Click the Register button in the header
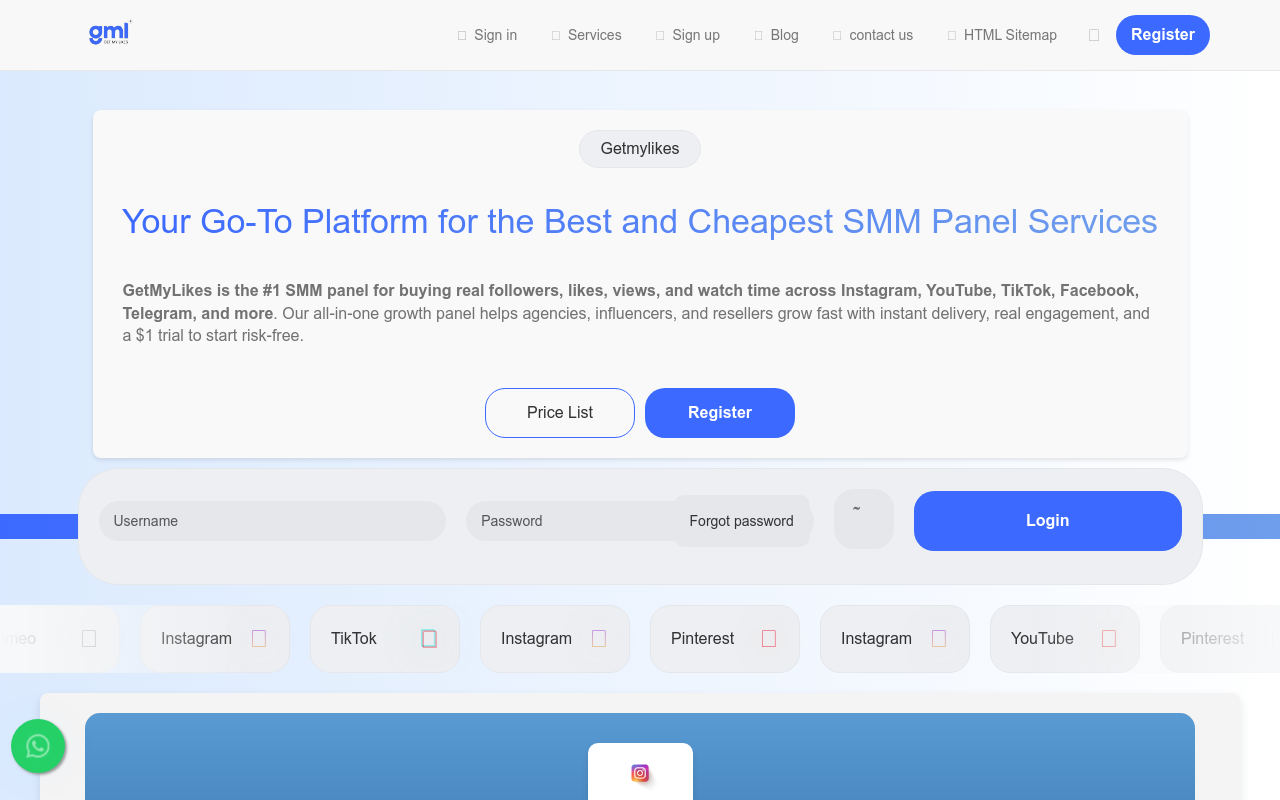The height and width of the screenshot is (800, 1280). 1163,35
